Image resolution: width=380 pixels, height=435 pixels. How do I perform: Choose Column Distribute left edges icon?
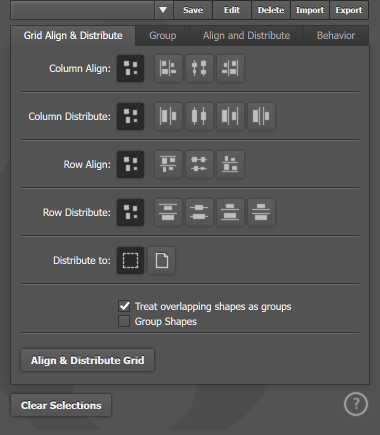coord(168,116)
